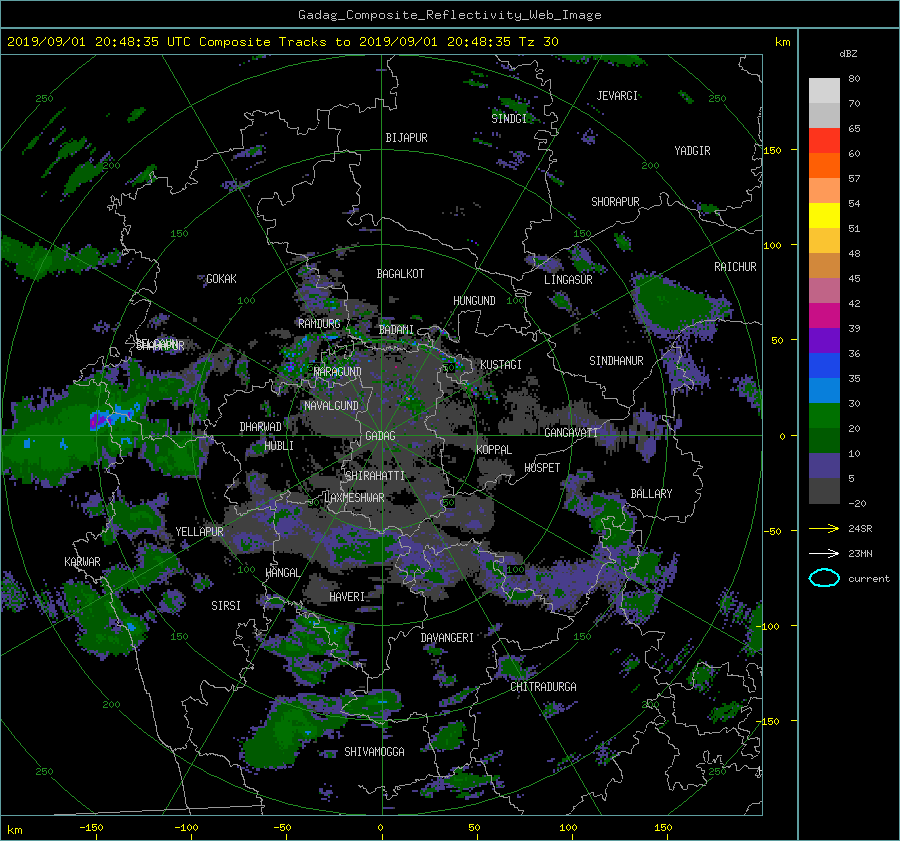Click the dBZ legend heading

[x=848, y=54]
